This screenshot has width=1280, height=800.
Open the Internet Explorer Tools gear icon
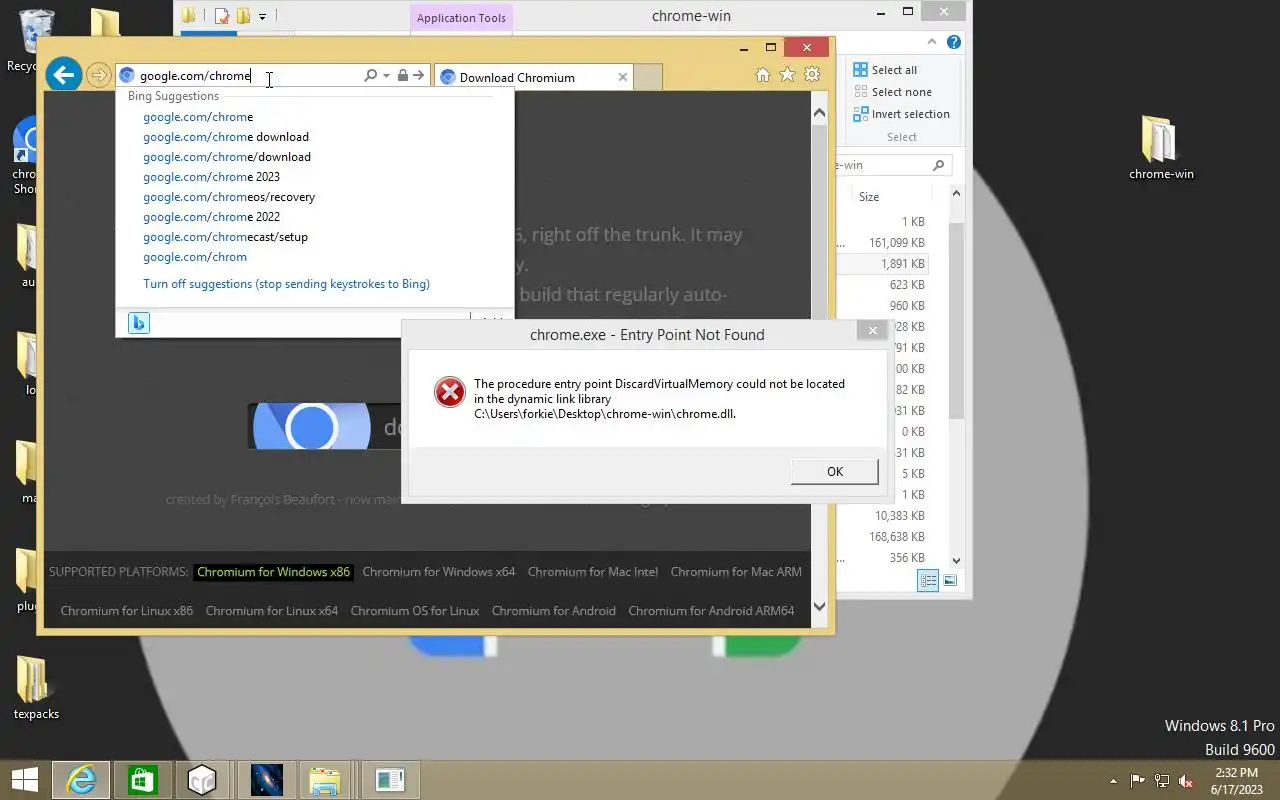click(812, 75)
